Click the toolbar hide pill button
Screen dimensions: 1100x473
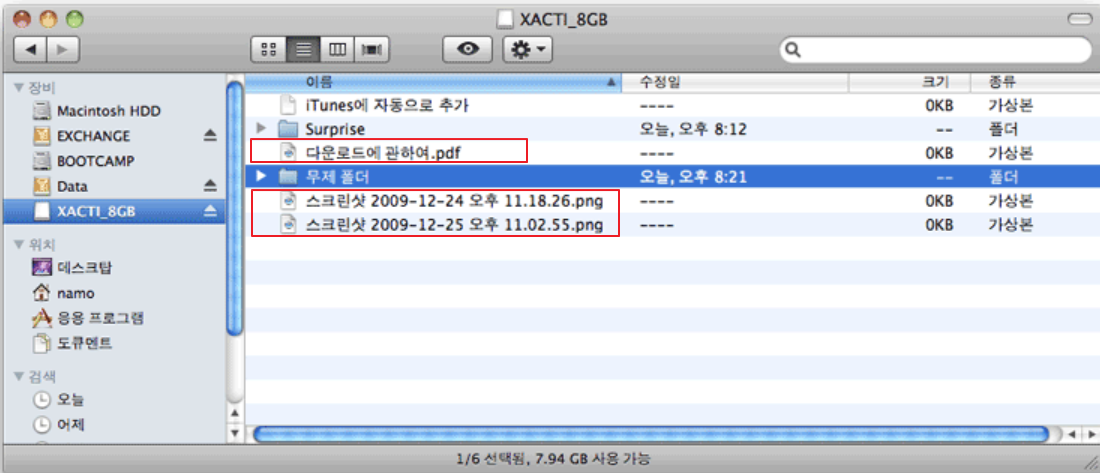coord(1078,19)
